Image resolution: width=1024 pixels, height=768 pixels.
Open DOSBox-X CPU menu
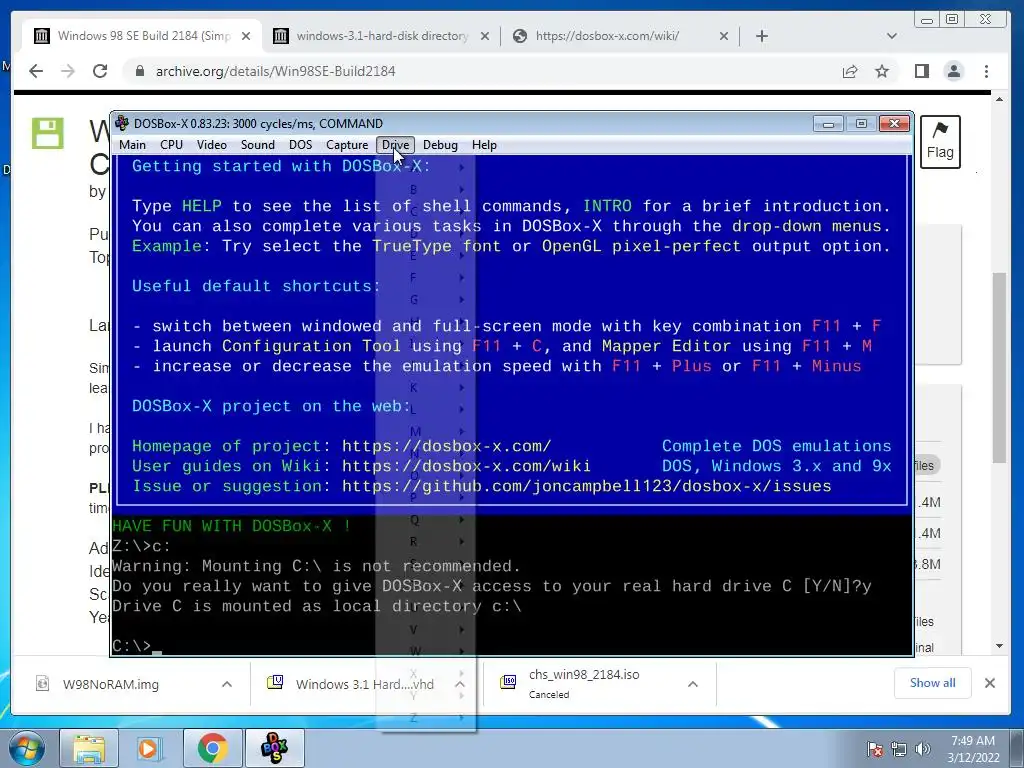coord(171,145)
